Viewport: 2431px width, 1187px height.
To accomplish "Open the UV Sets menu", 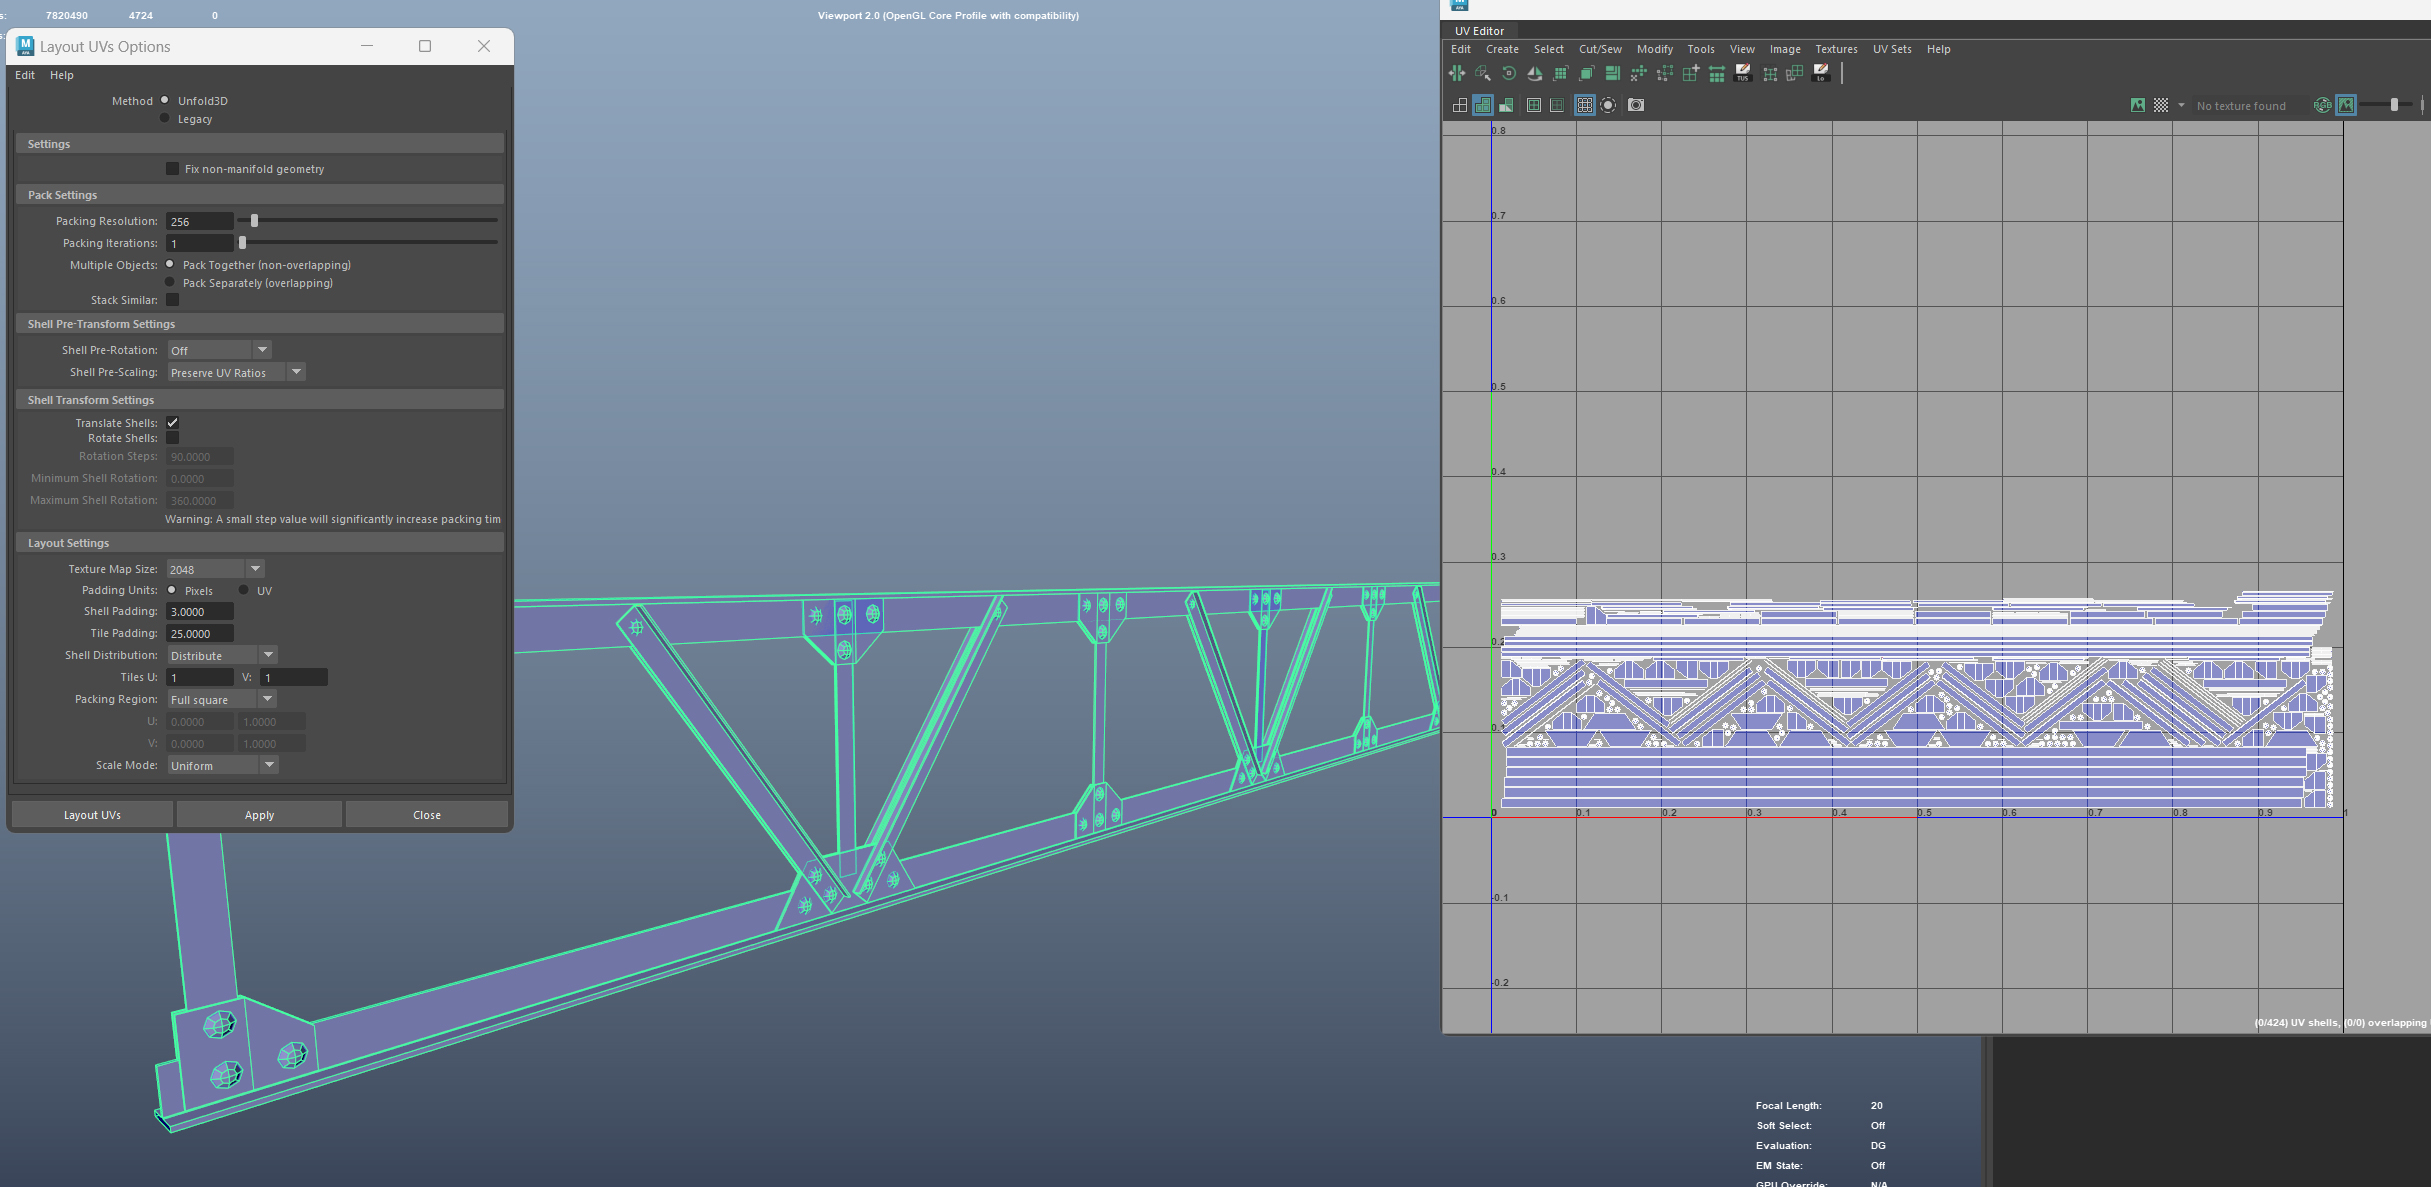I will [1891, 49].
